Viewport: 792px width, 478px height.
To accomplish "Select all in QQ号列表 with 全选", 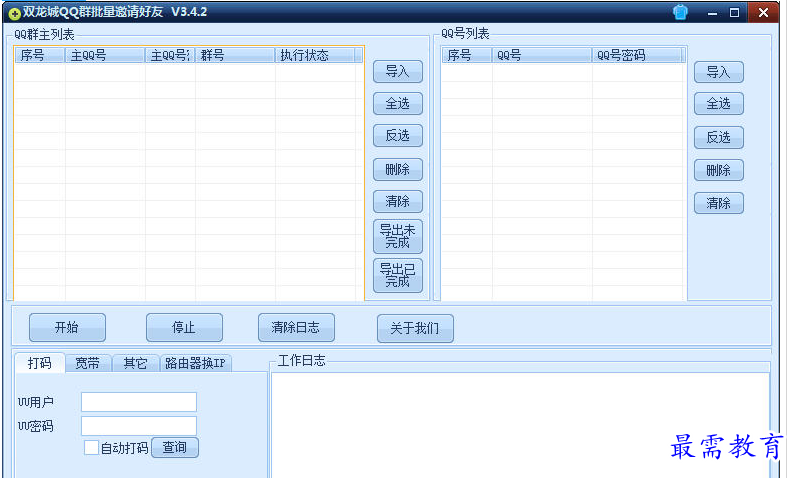I will [x=718, y=104].
